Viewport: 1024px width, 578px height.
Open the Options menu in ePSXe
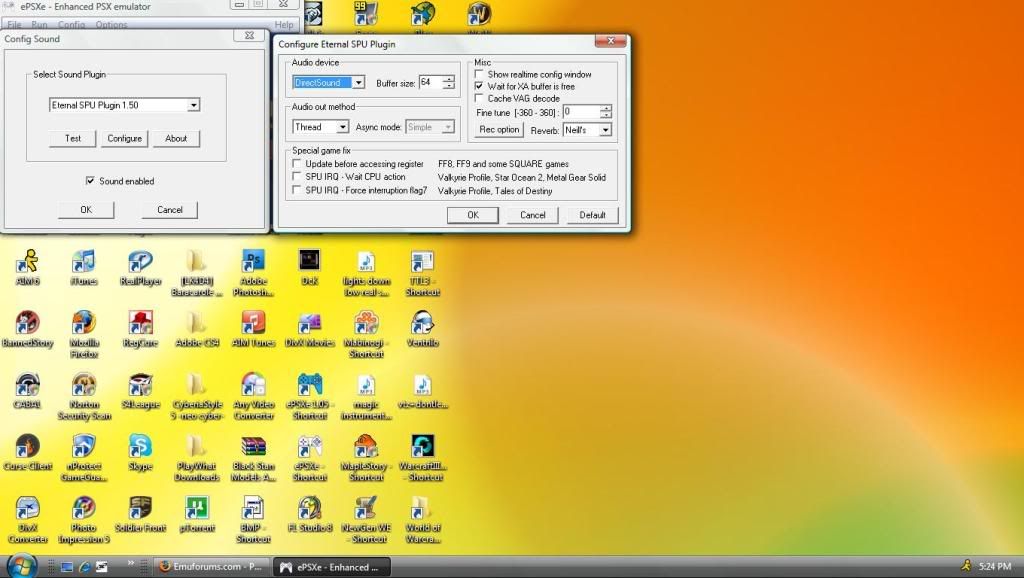coord(111,24)
